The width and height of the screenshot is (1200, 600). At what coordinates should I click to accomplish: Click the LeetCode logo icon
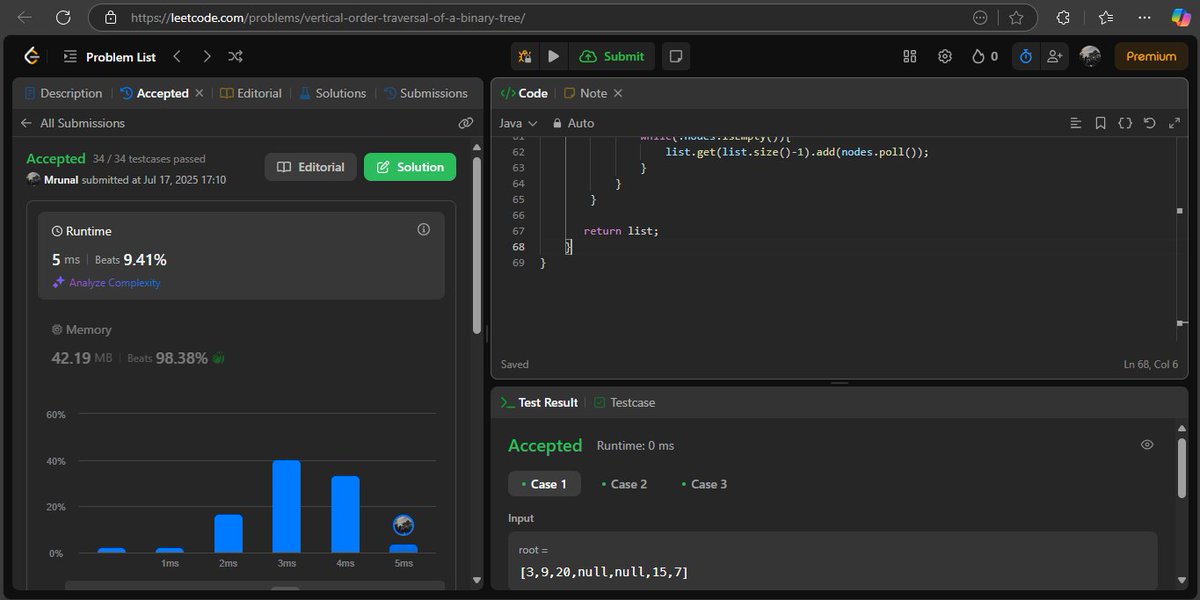click(32, 57)
